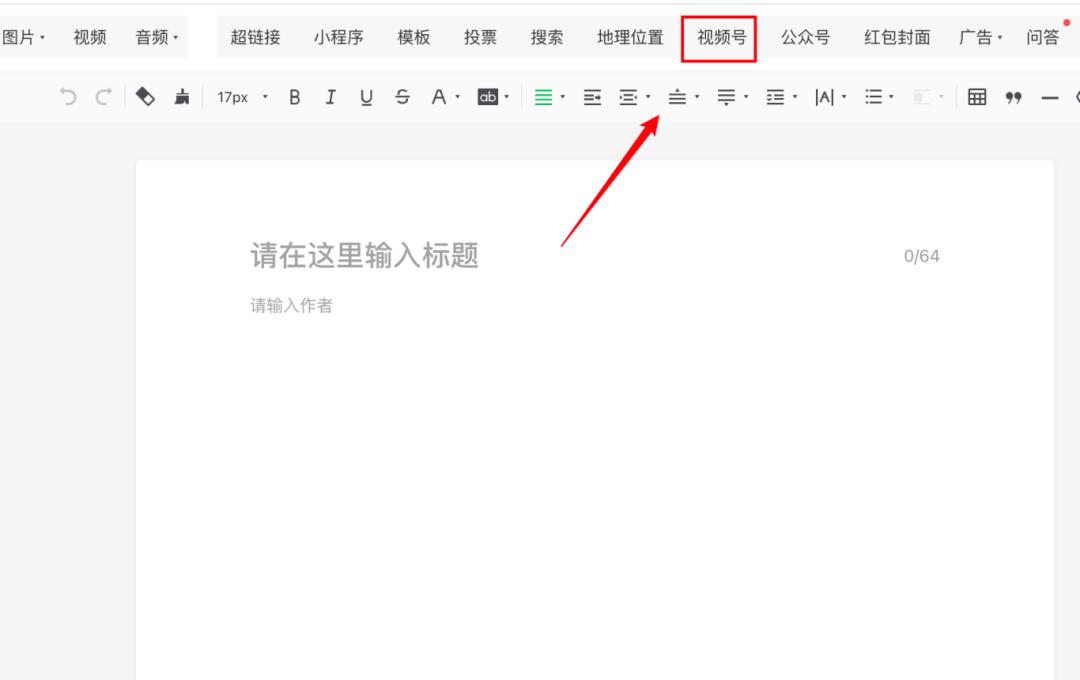Toggle italic text formatting
Screen dimensions: 1080x680
tap(330, 97)
